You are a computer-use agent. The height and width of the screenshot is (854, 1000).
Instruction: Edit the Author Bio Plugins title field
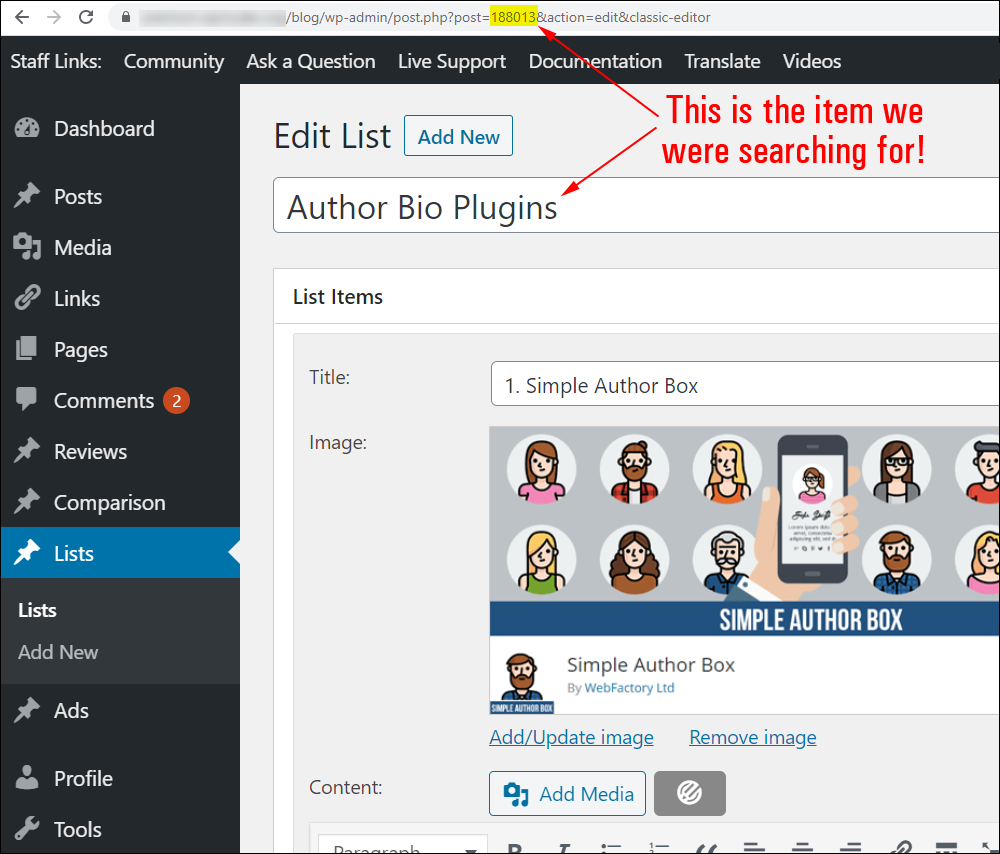636,205
